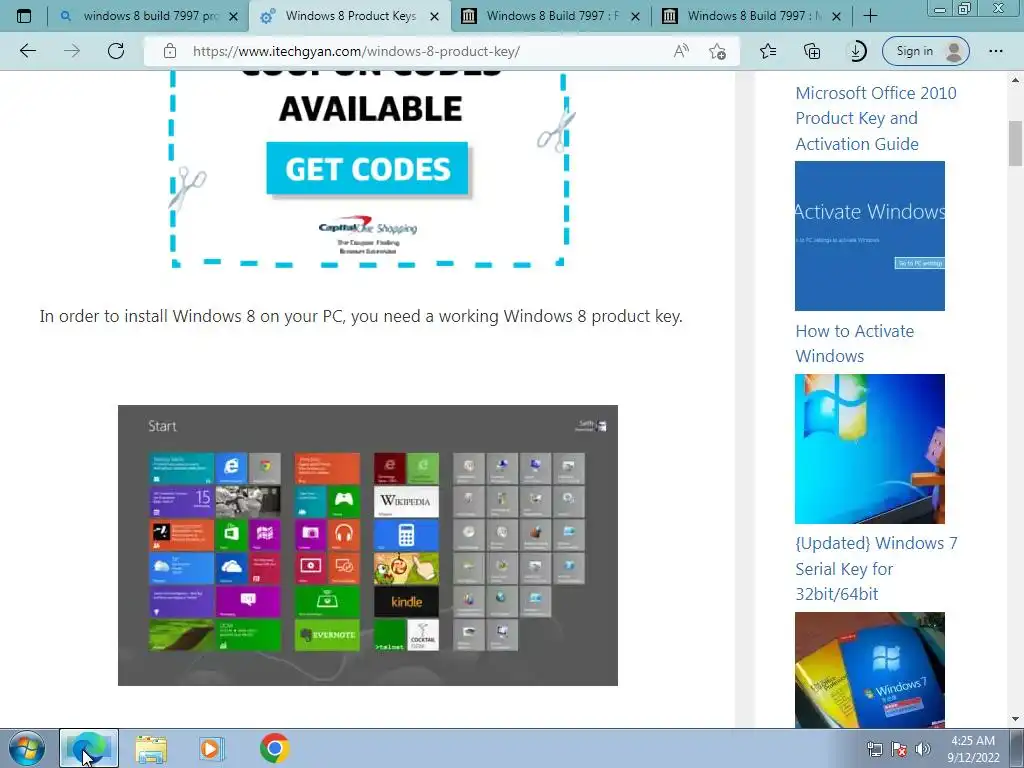
Task: Go back to the previous page
Action: pyautogui.click(x=28, y=51)
